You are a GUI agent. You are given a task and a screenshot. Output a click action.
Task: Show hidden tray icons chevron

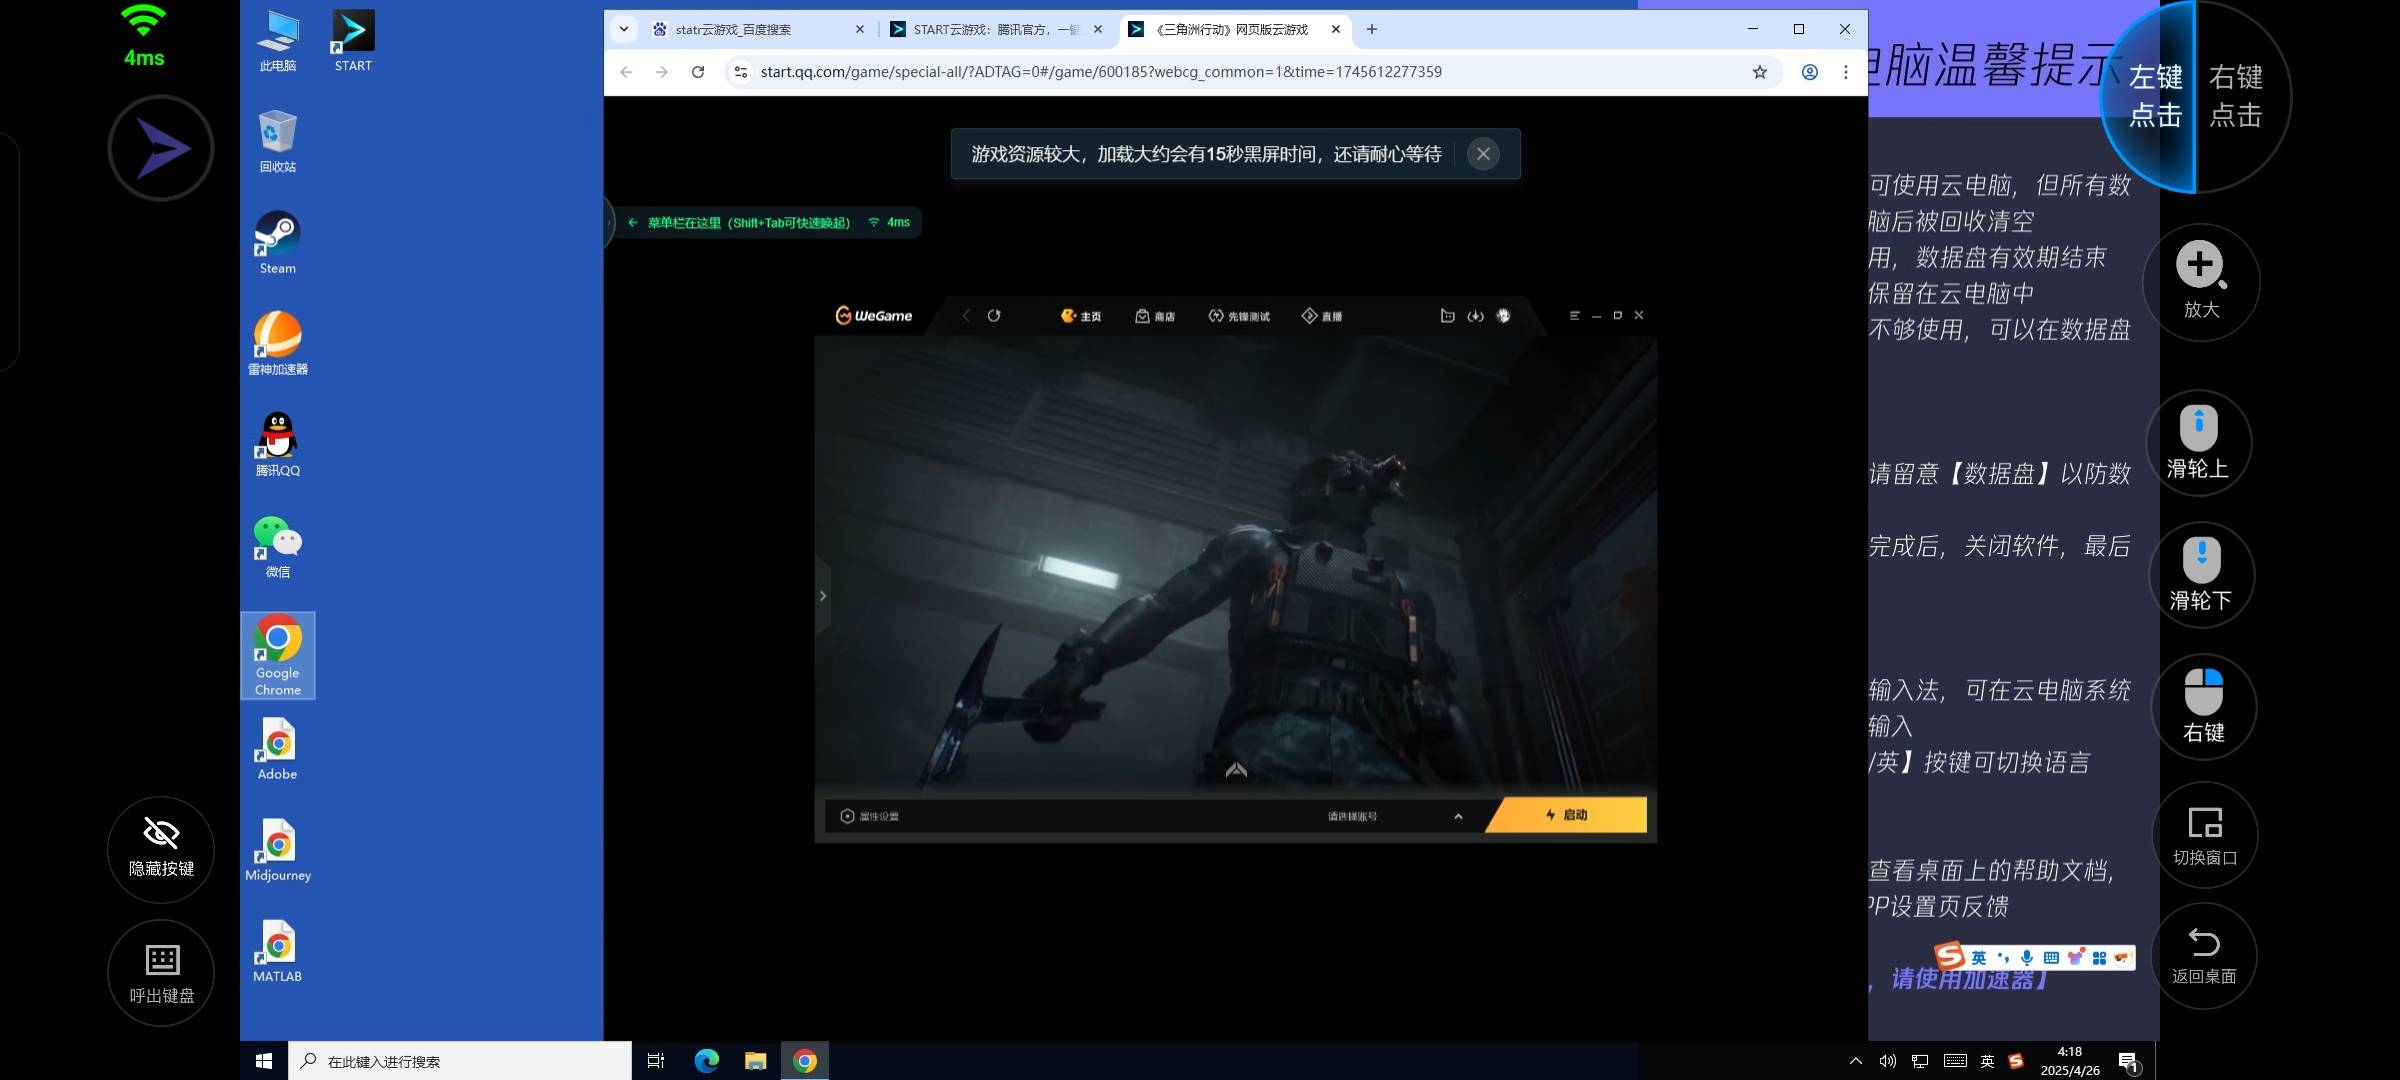1856,1061
